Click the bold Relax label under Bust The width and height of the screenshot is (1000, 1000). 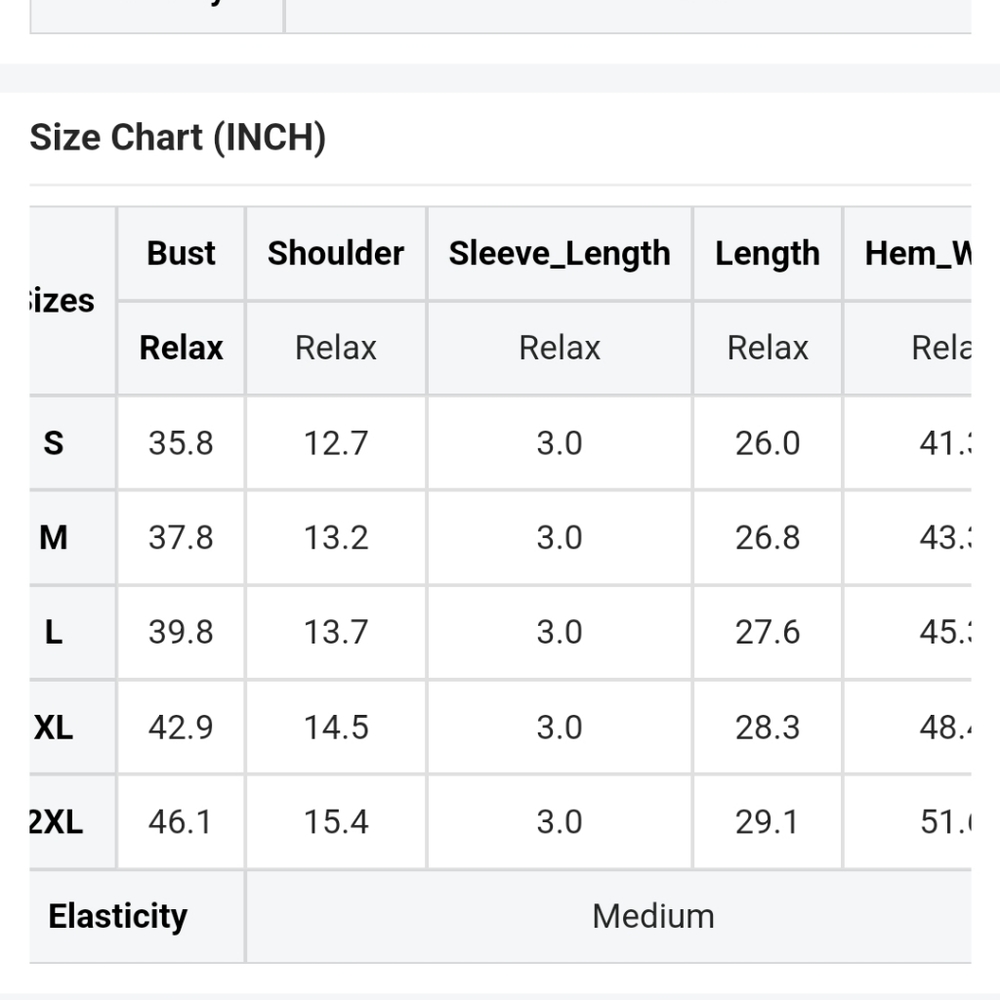point(181,348)
